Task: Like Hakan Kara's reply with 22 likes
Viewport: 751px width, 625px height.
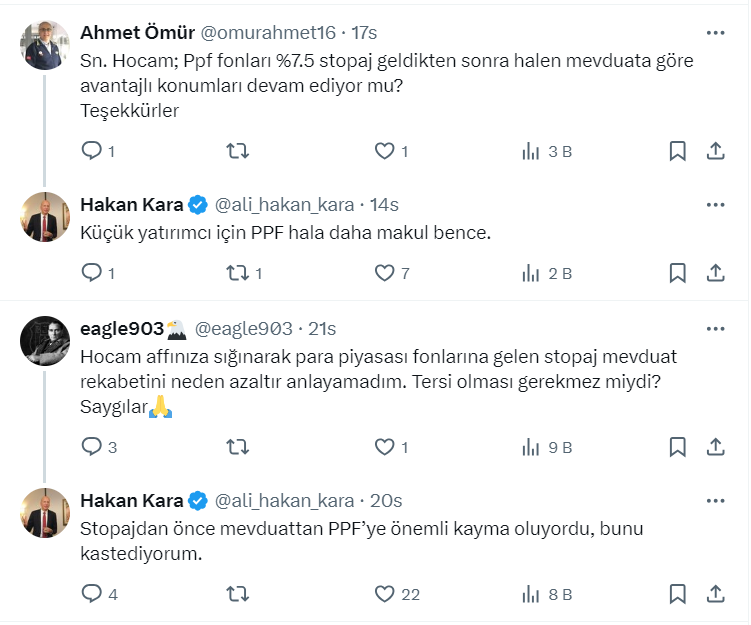Action: tap(384, 594)
